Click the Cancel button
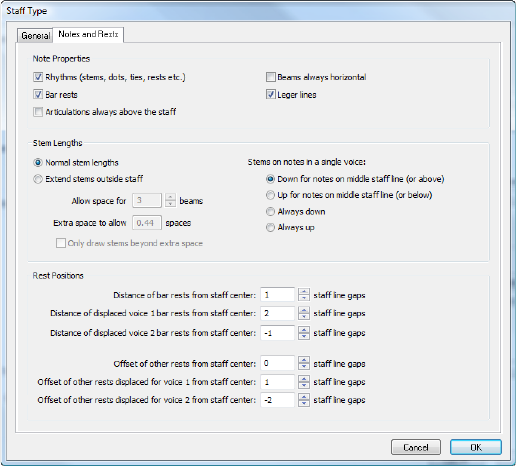516x466 pixels. click(416, 447)
